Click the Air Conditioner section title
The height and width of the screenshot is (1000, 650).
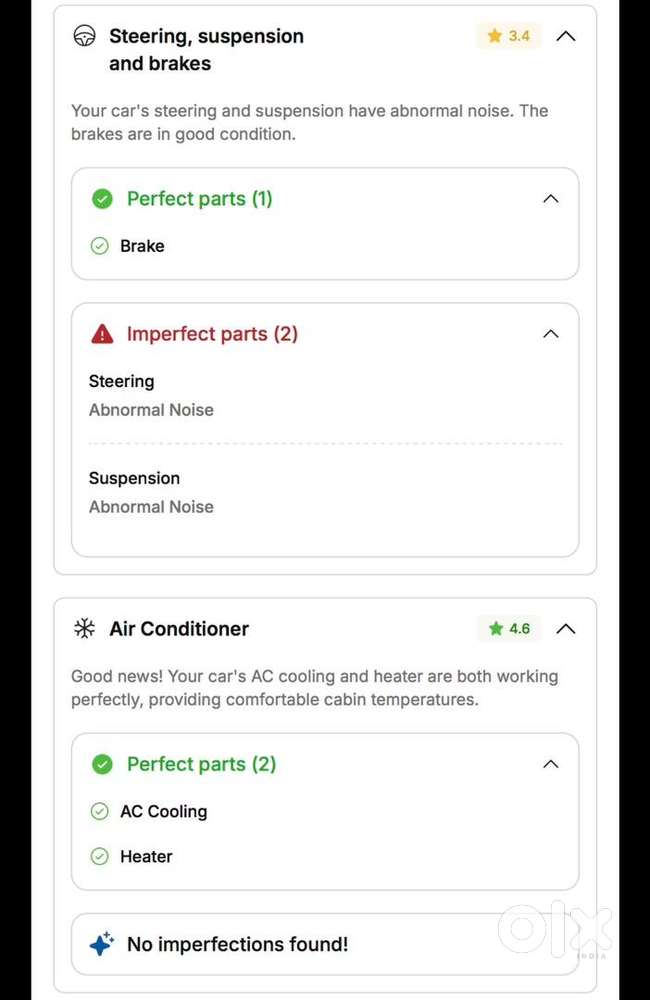[179, 629]
